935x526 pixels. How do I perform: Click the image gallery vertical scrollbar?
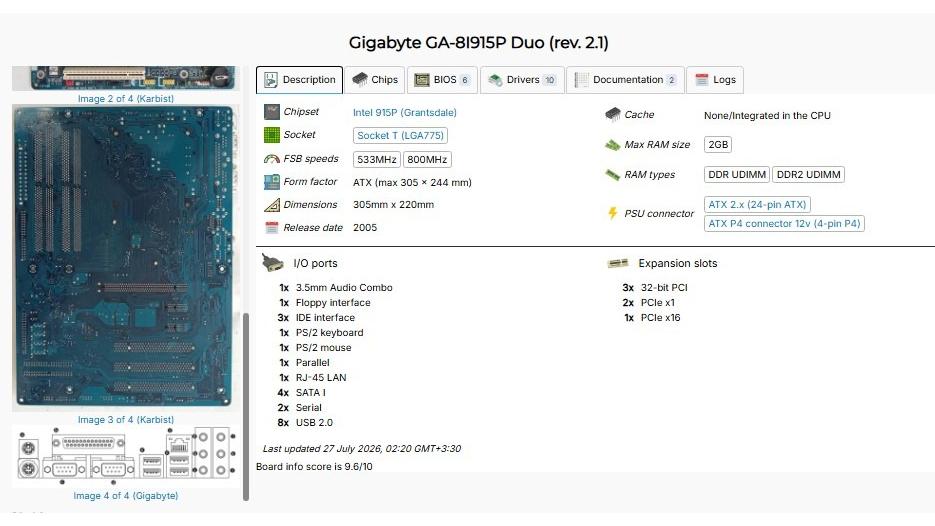[x=246, y=406]
